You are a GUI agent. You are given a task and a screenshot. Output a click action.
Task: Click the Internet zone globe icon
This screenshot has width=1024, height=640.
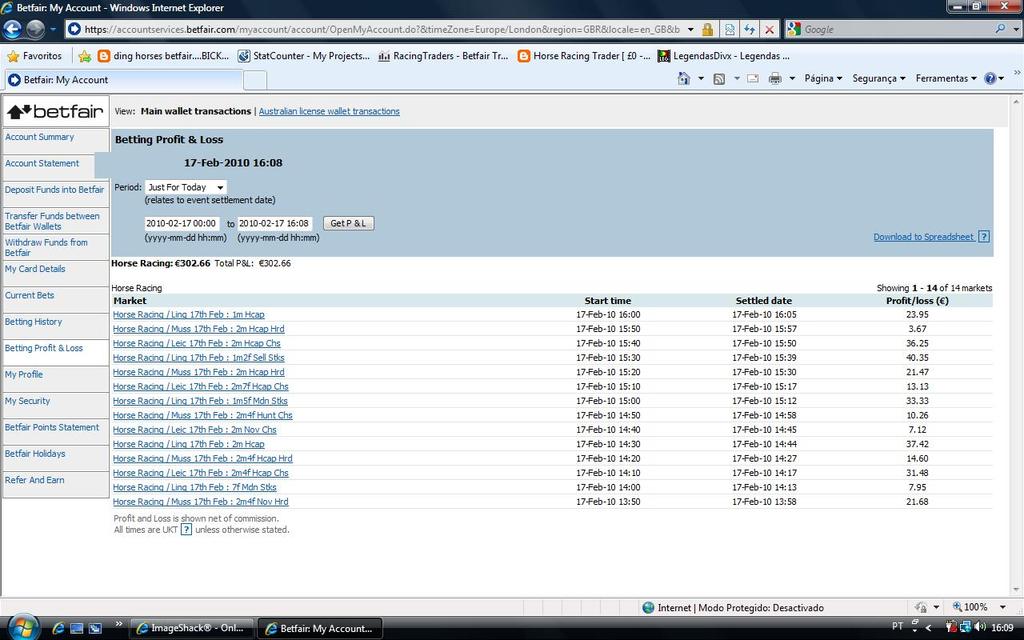pyautogui.click(x=648, y=607)
